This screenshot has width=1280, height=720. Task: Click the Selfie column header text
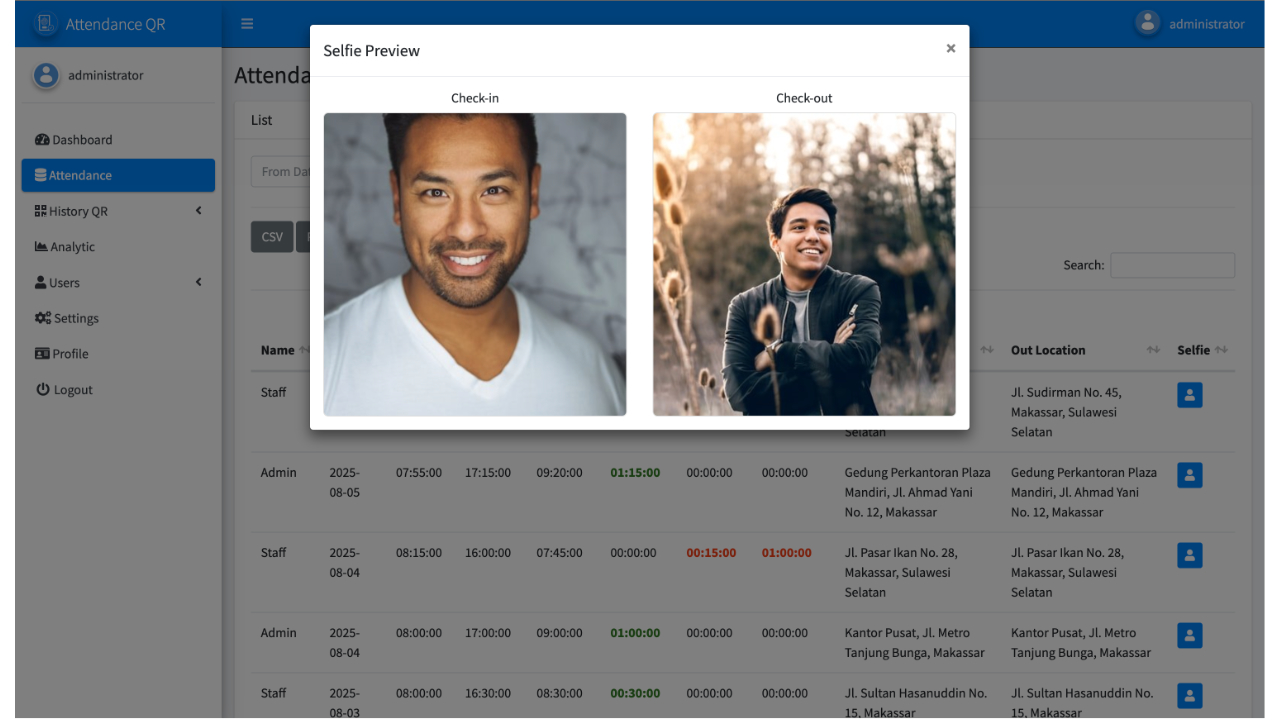pos(1193,350)
